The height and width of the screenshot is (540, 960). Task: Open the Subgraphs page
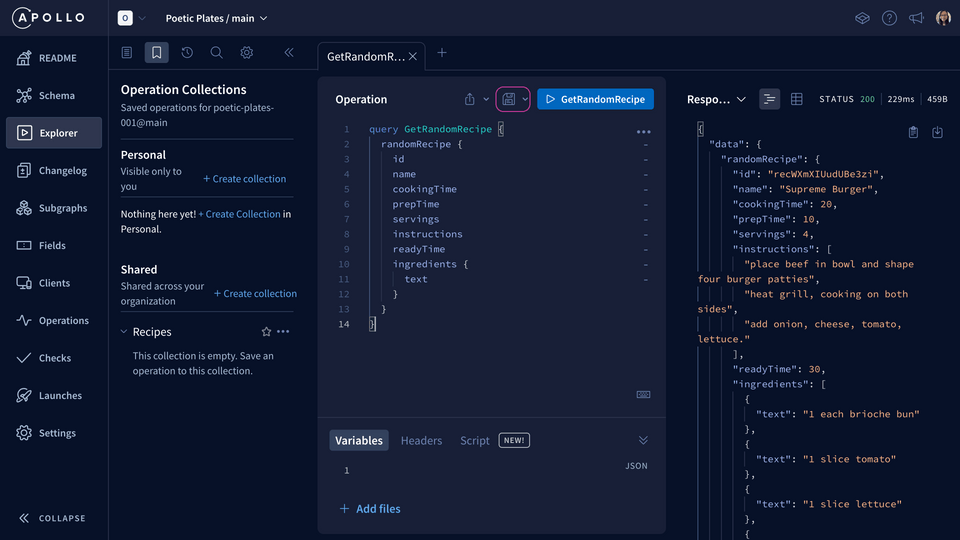pos(54,208)
